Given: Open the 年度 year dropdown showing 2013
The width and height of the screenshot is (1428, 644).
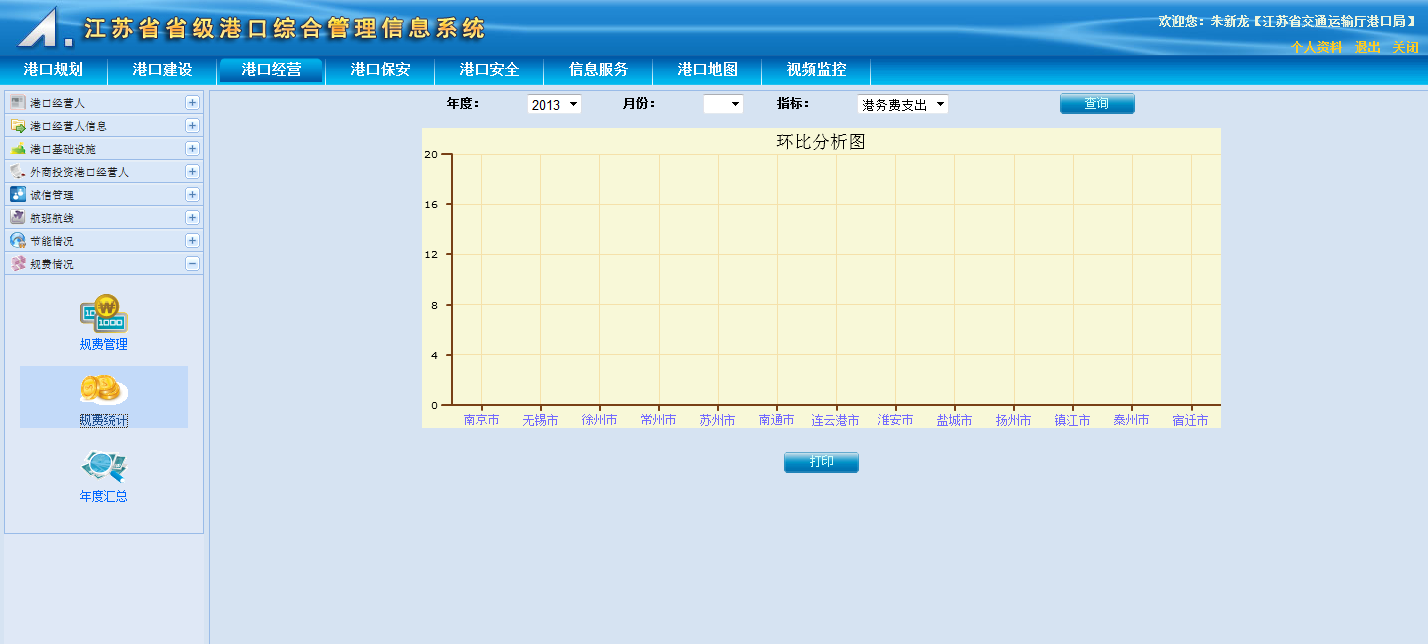Looking at the screenshot, I should tap(554, 104).
